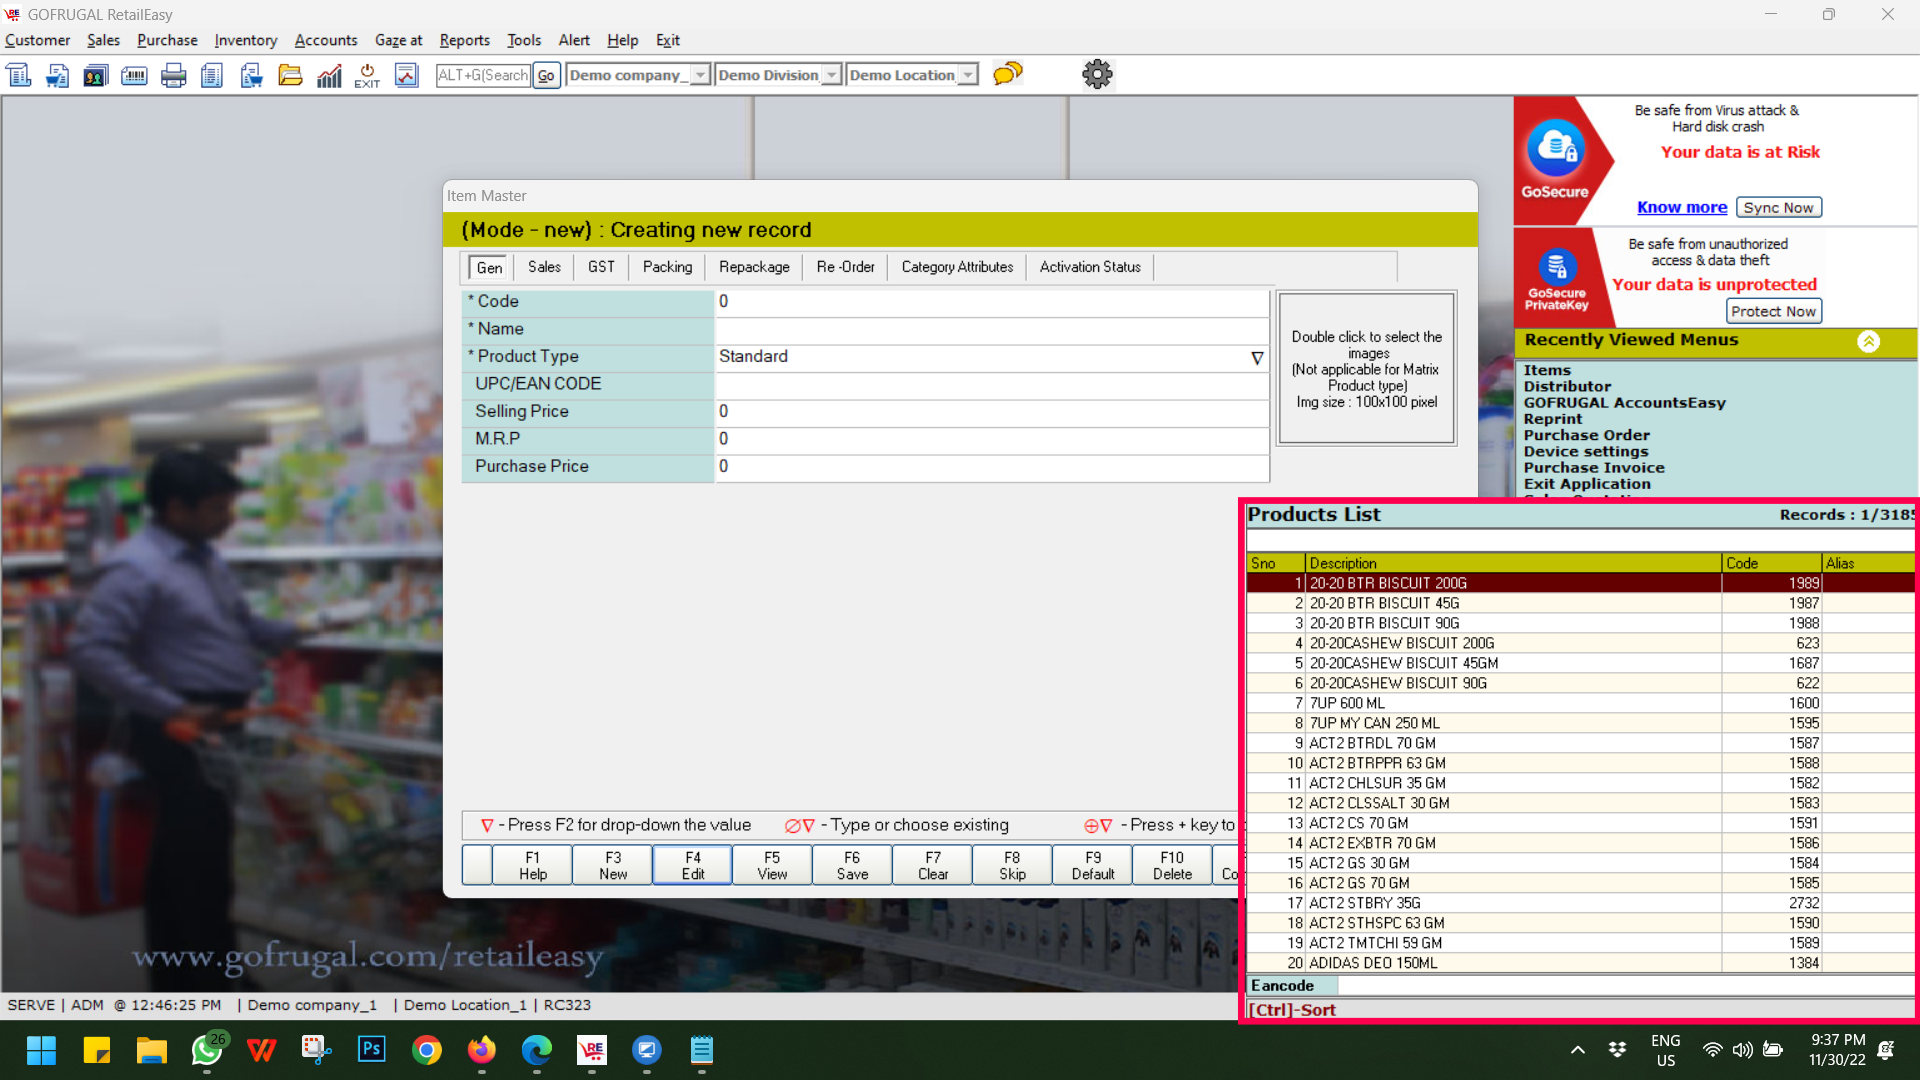1920x1080 pixels.
Task: Switch to the GST tab
Action: 601,267
